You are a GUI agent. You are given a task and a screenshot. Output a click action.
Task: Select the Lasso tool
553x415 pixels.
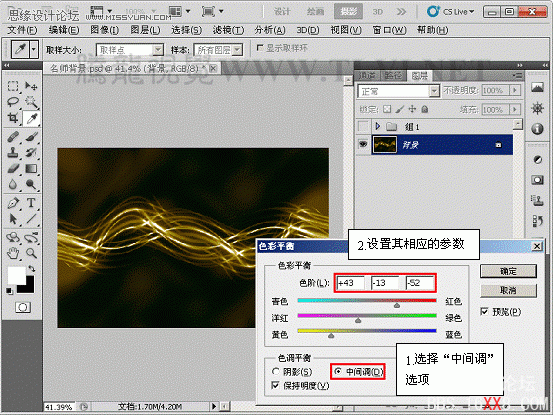pos(13,102)
